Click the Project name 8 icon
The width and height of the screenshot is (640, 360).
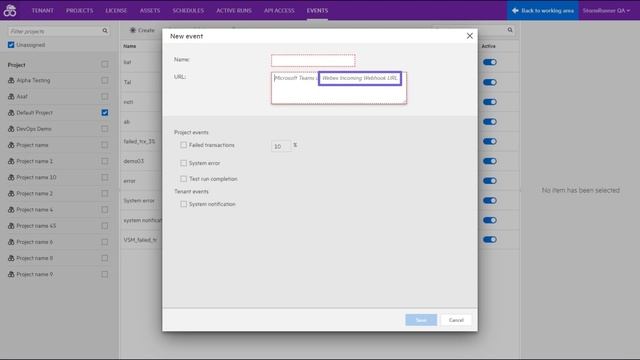point(11,258)
